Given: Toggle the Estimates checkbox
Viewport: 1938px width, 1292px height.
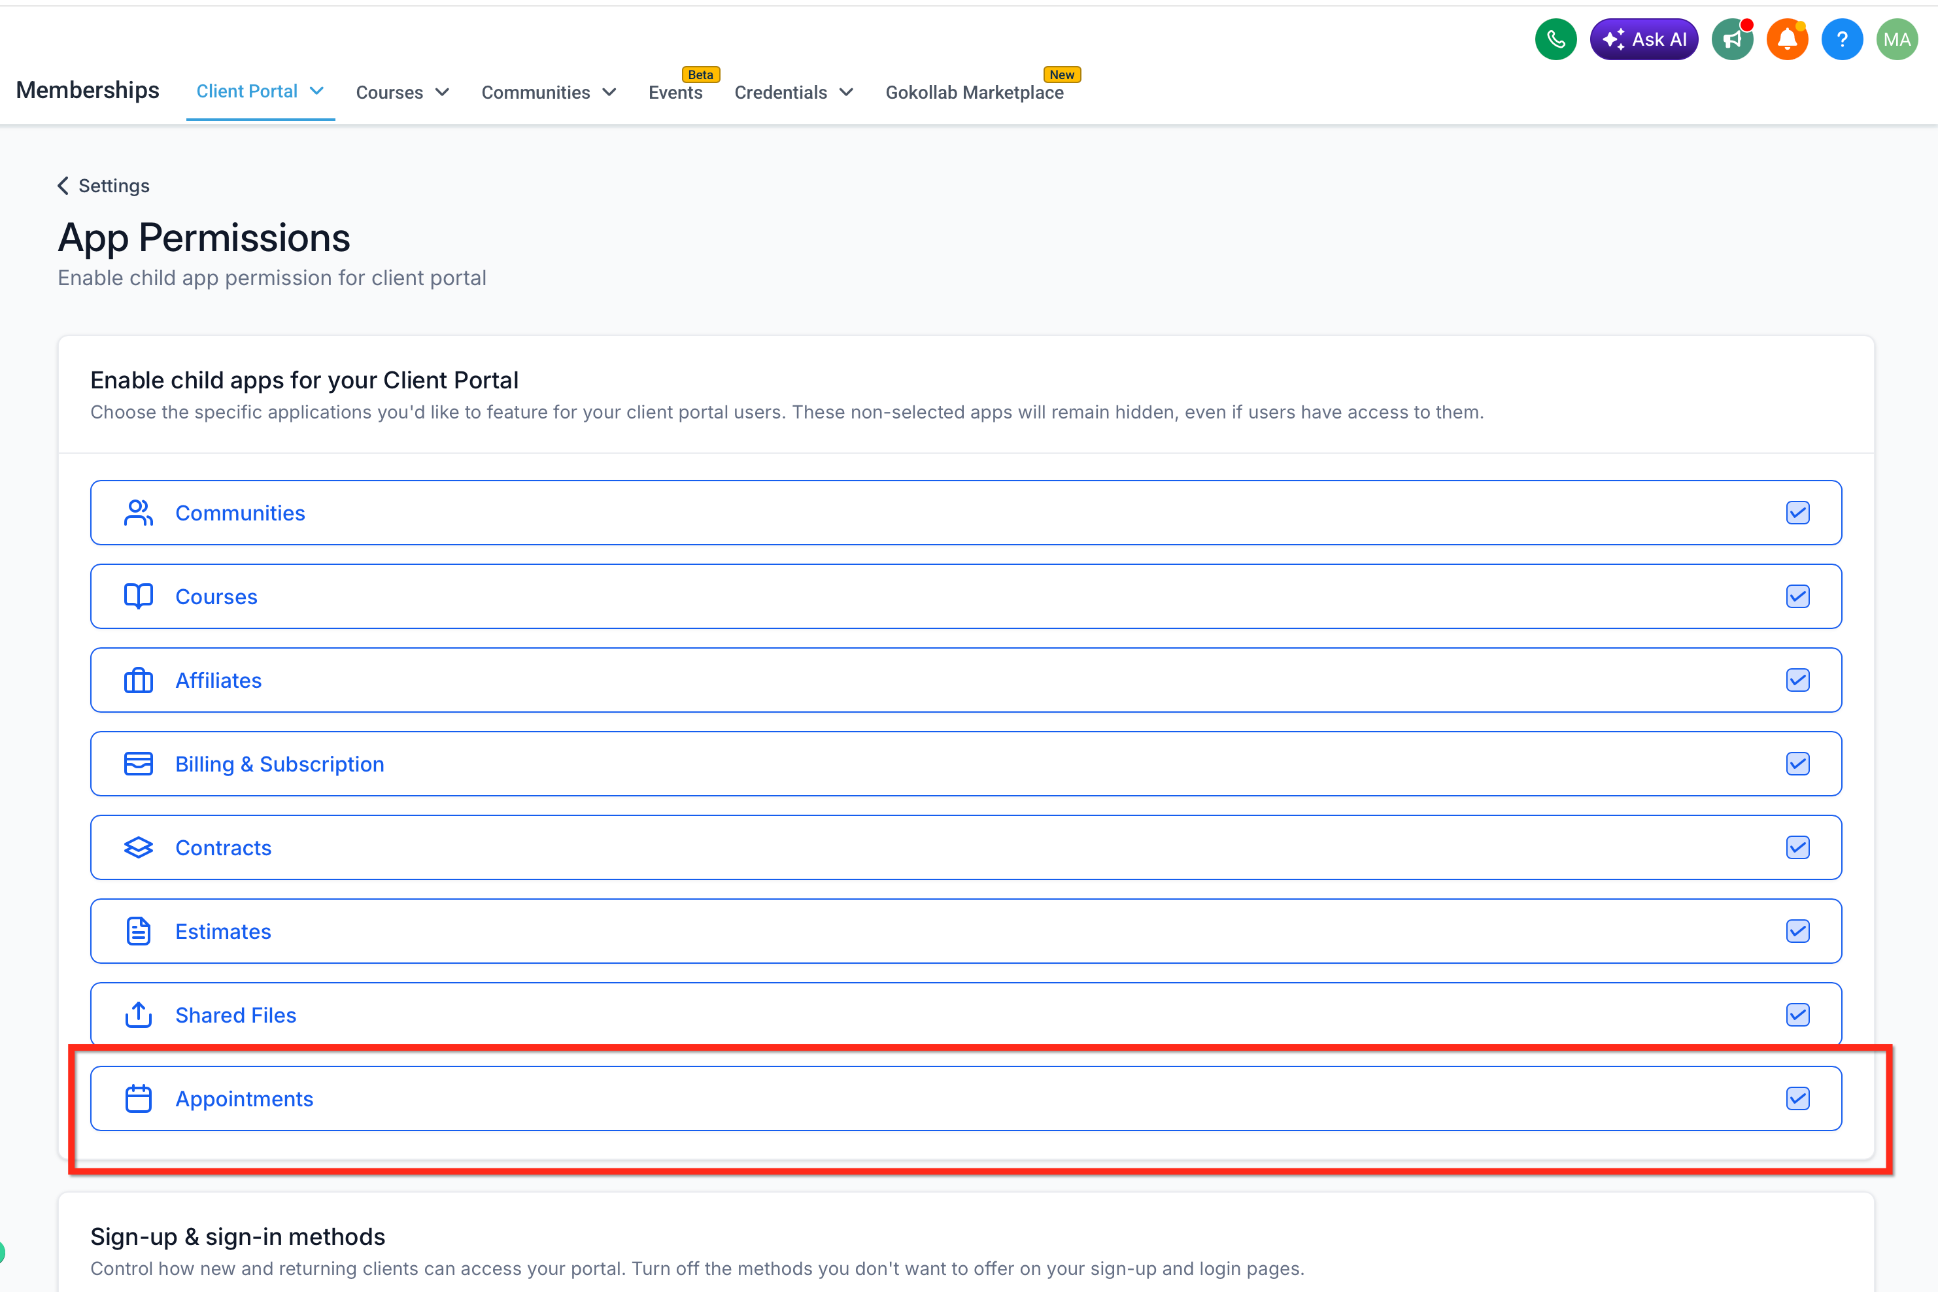Looking at the screenshot, I should pos(1798,932).
